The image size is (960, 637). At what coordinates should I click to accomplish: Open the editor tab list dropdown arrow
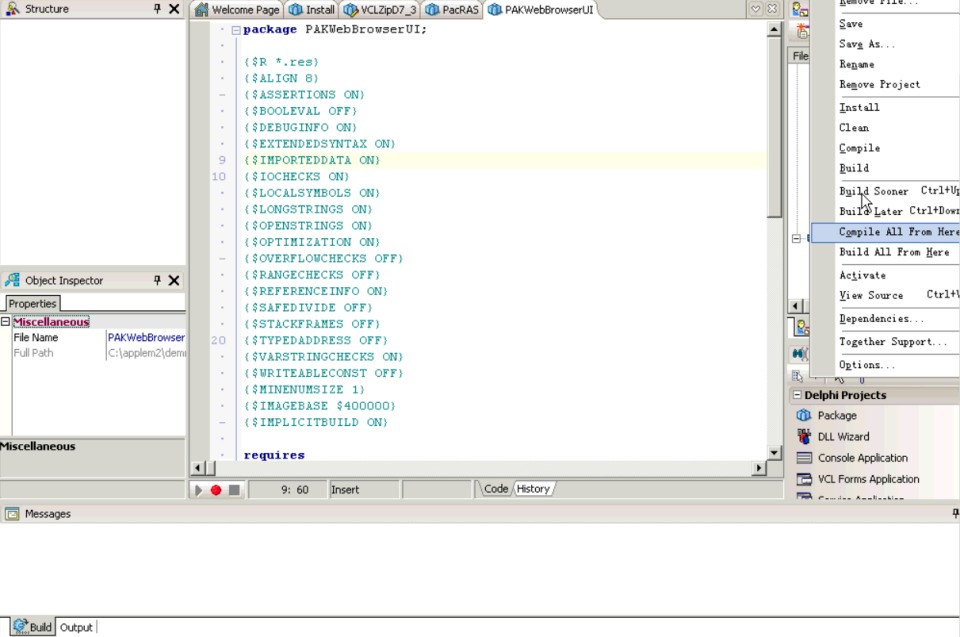[x=756, y=9]
